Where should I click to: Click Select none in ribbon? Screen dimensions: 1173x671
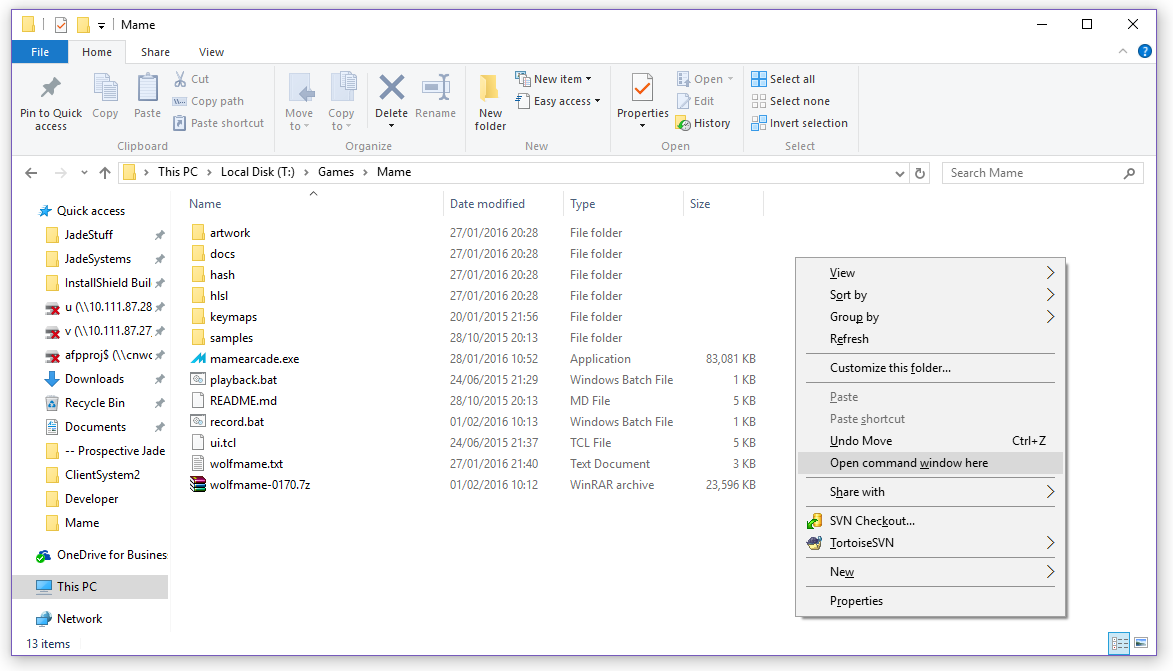pyautogui.click(x=791, y=101)
